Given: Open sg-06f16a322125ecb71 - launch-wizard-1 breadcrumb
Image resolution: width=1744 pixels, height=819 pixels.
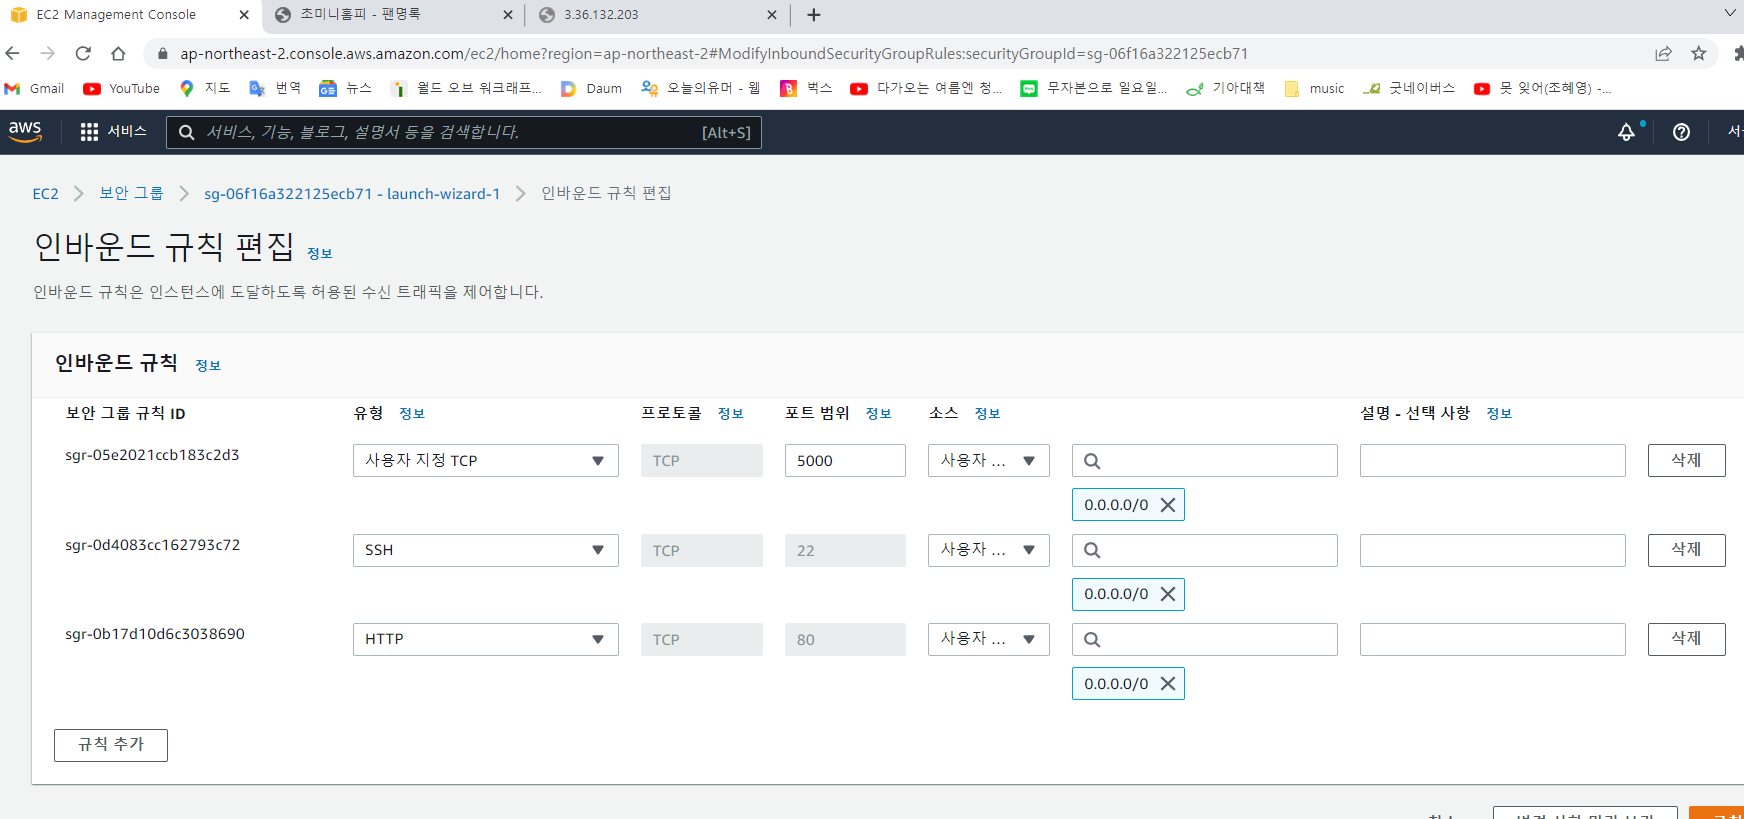Looking at the screenshot, I should (x=352, y=193).
